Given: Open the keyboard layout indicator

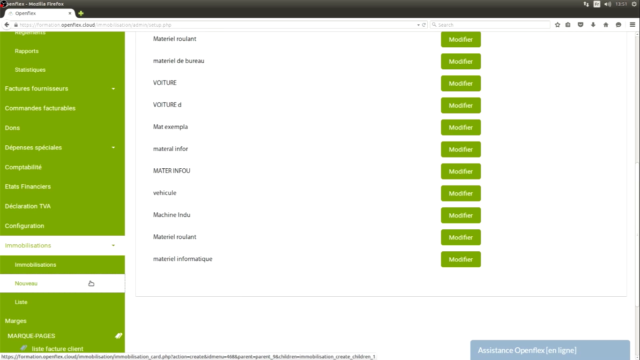Looking at the screenshot, I should [597, 4].
